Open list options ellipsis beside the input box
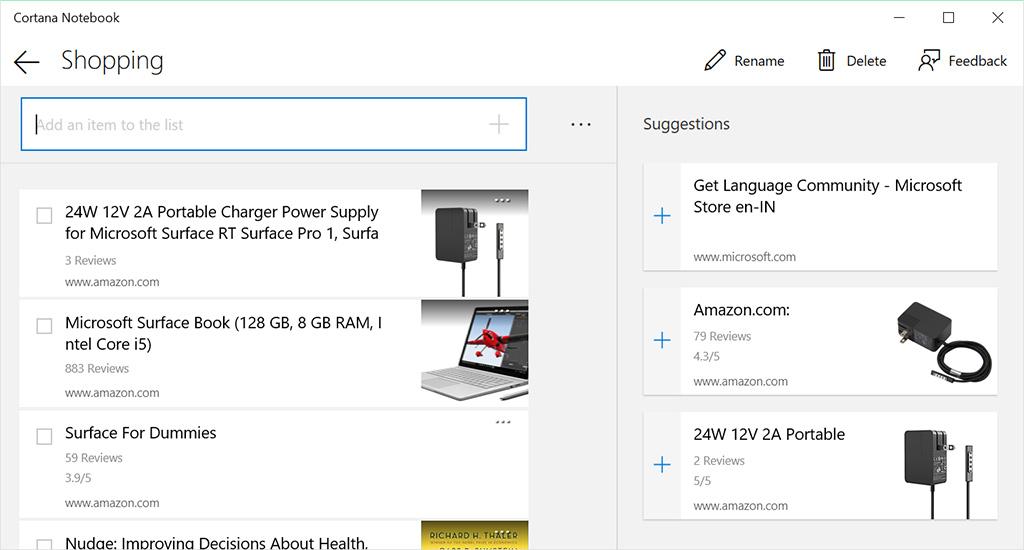 tap(581, 124)
